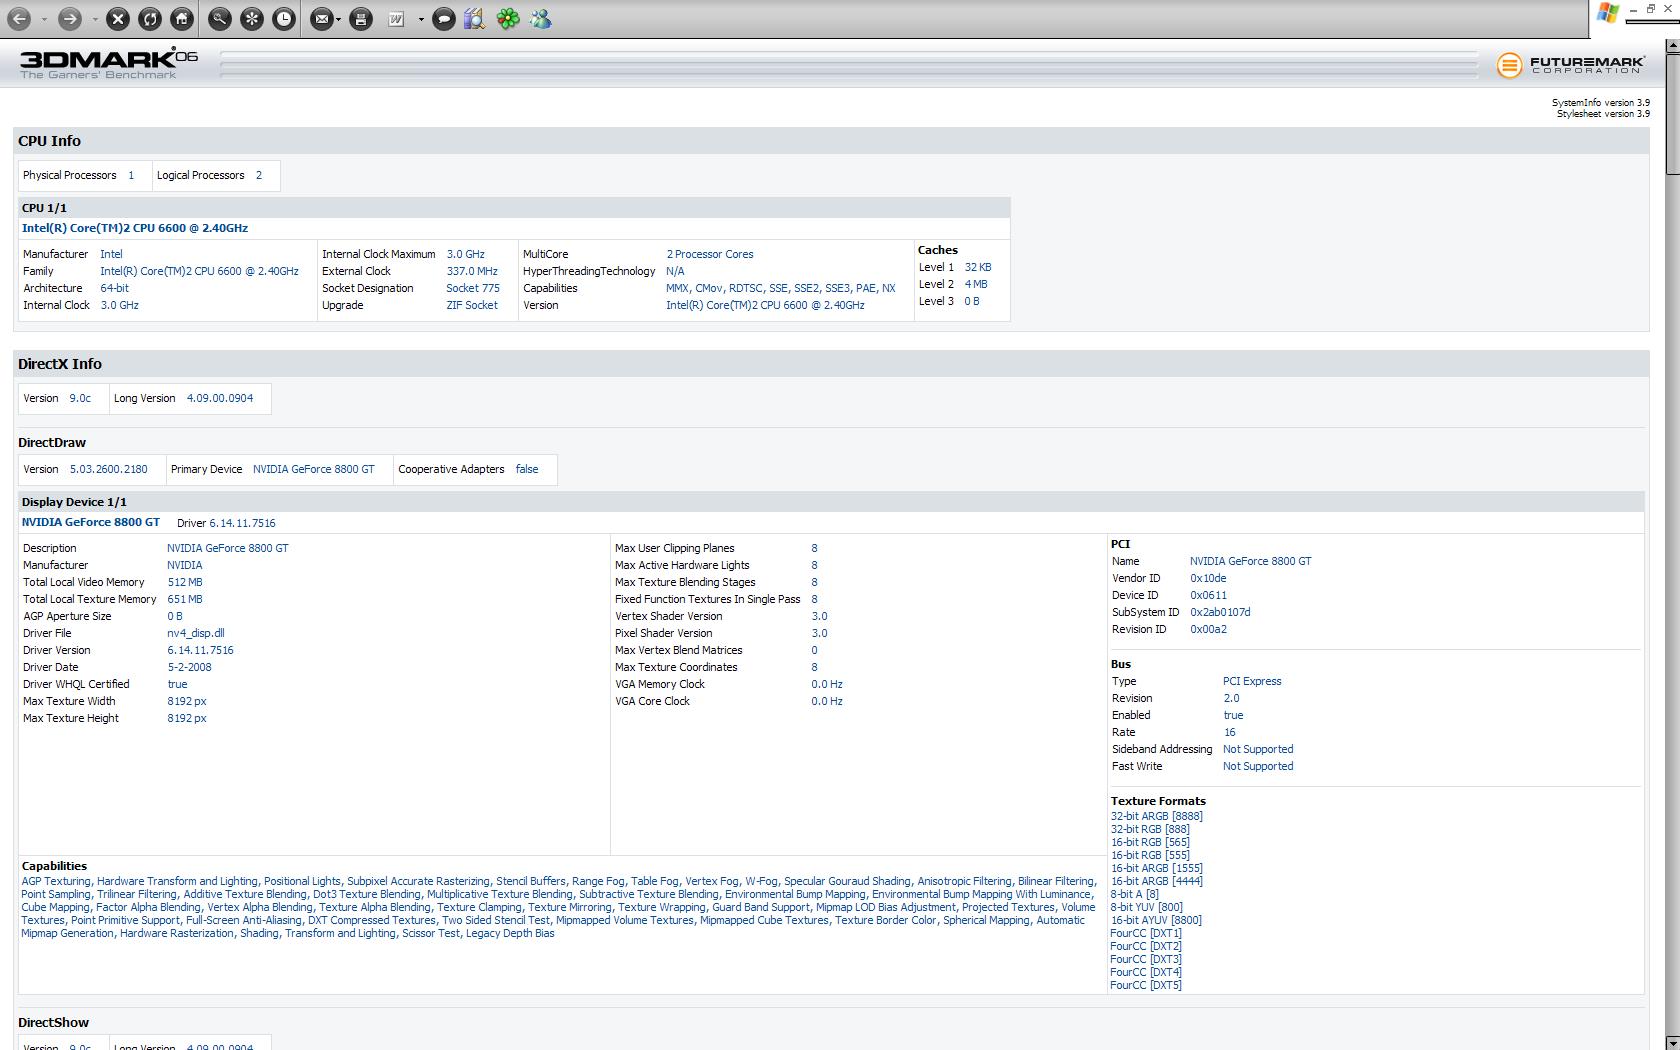
Task: Click the PCI Vendor ID value 0x10de
Action: click(1208, 578)
